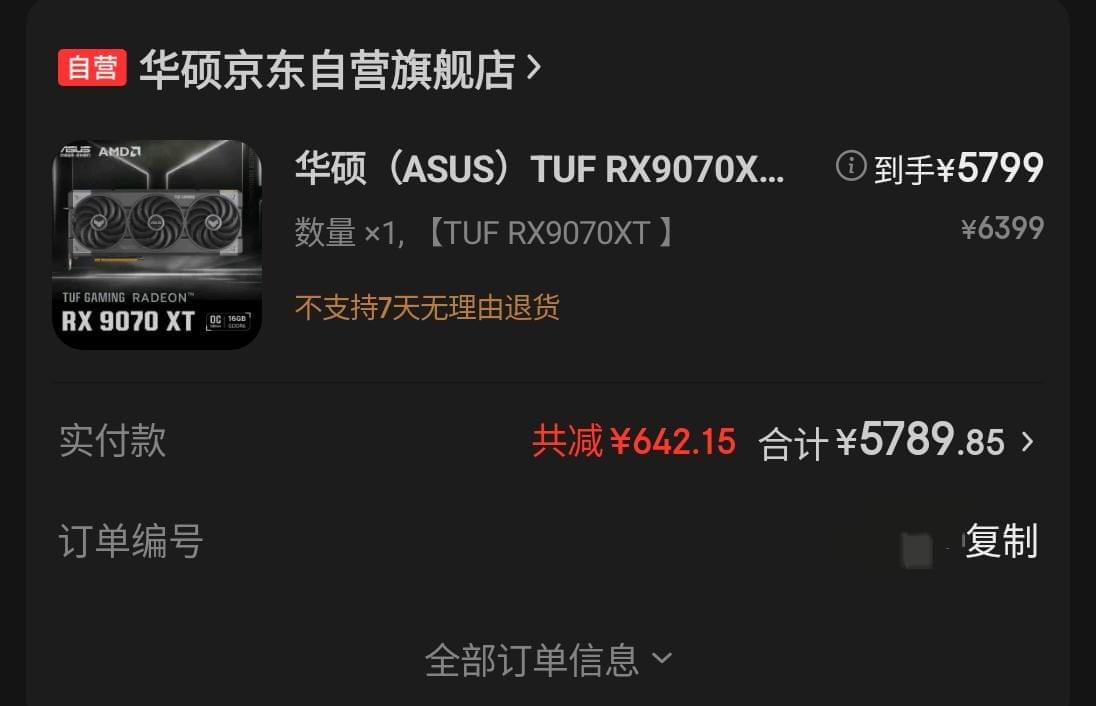Click the red 自营 badge
This screenshot has width=1096, height=706.
[x=92, y=68]
